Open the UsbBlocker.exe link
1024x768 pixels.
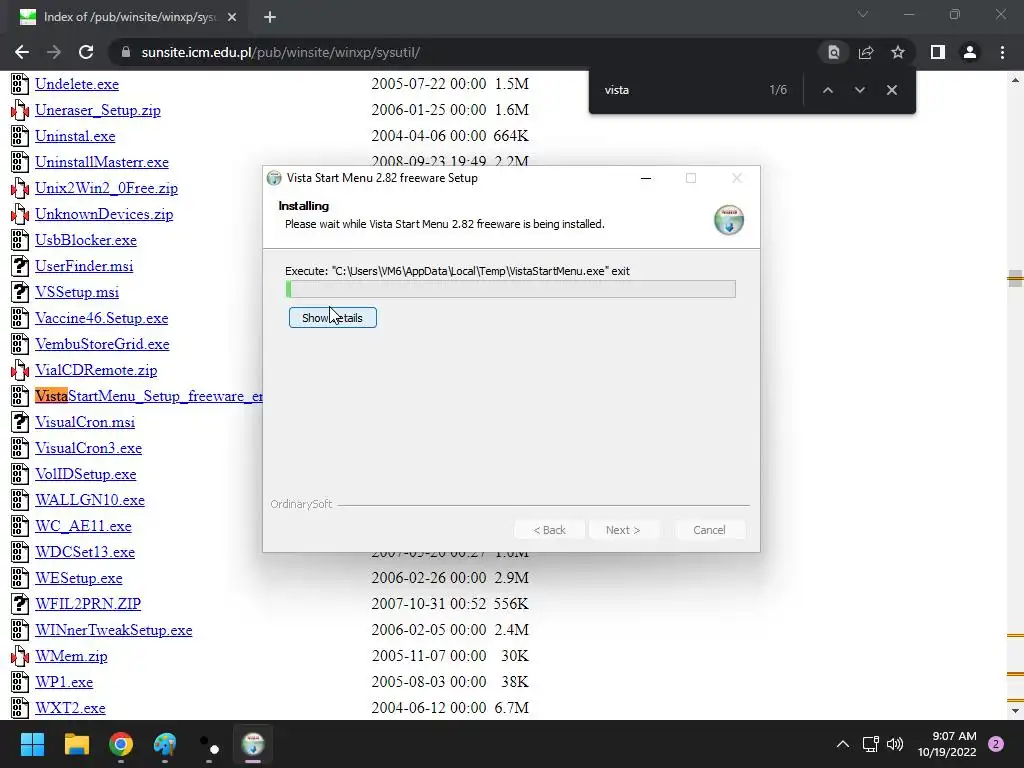86,240
